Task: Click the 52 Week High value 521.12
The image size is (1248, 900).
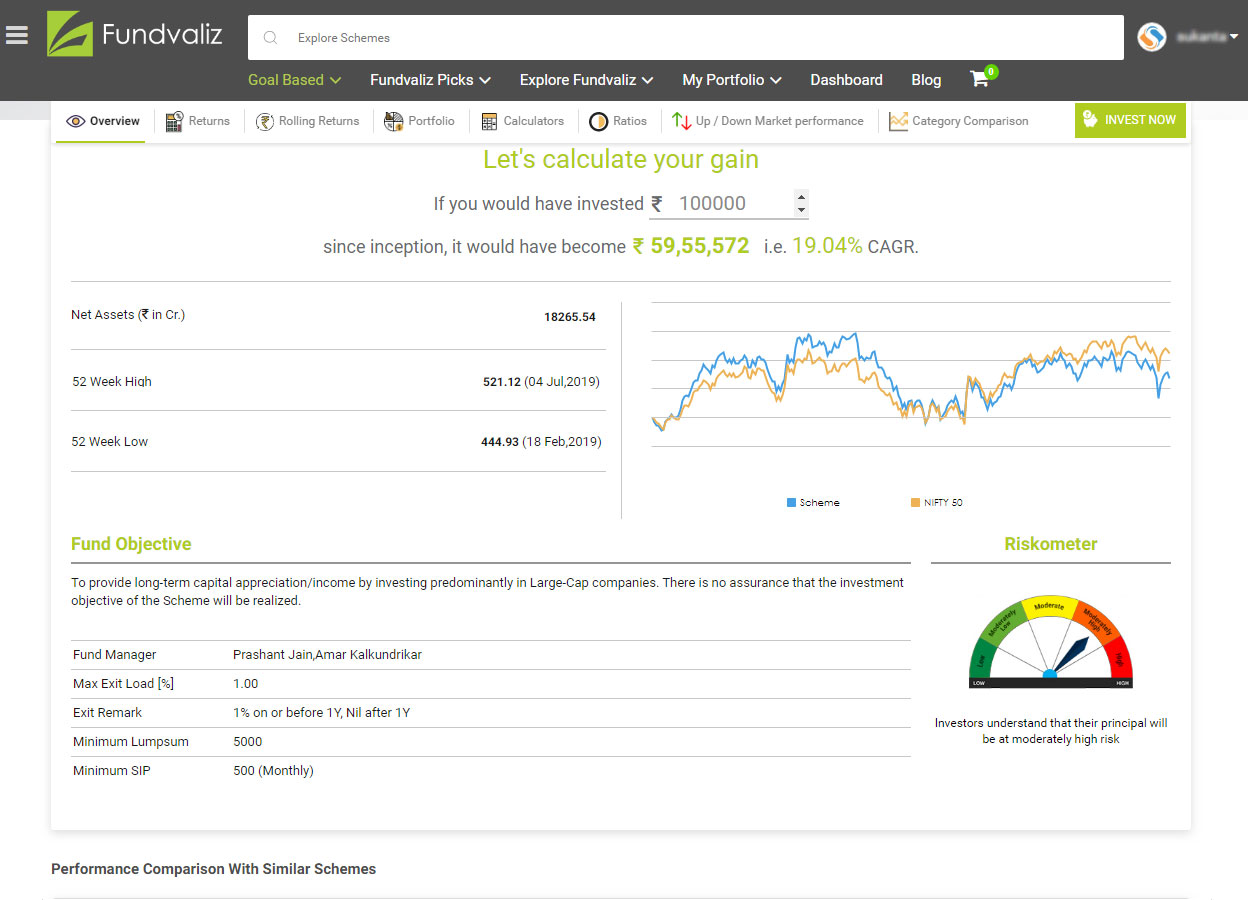Action: tap(502, 382)
